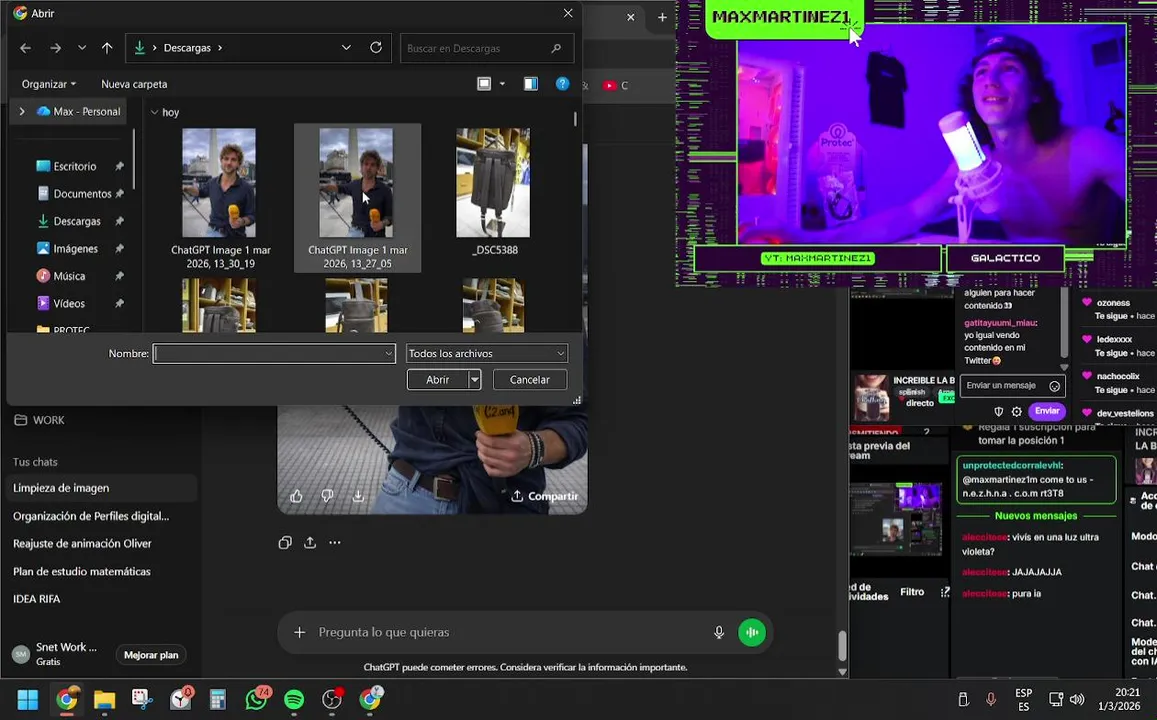The image size is (1157, 720).
Task: Create a Nueva carpeta
Action: coord(134,84)
